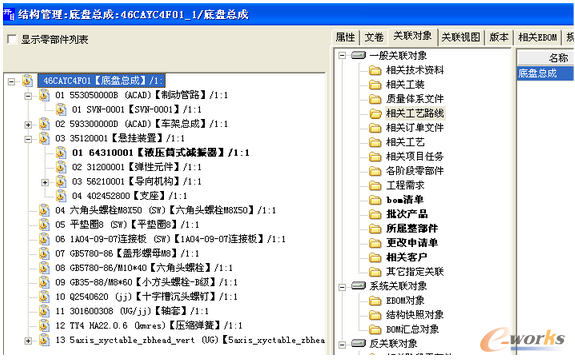Select the 工程需求 folder

[x=405, y=185]
